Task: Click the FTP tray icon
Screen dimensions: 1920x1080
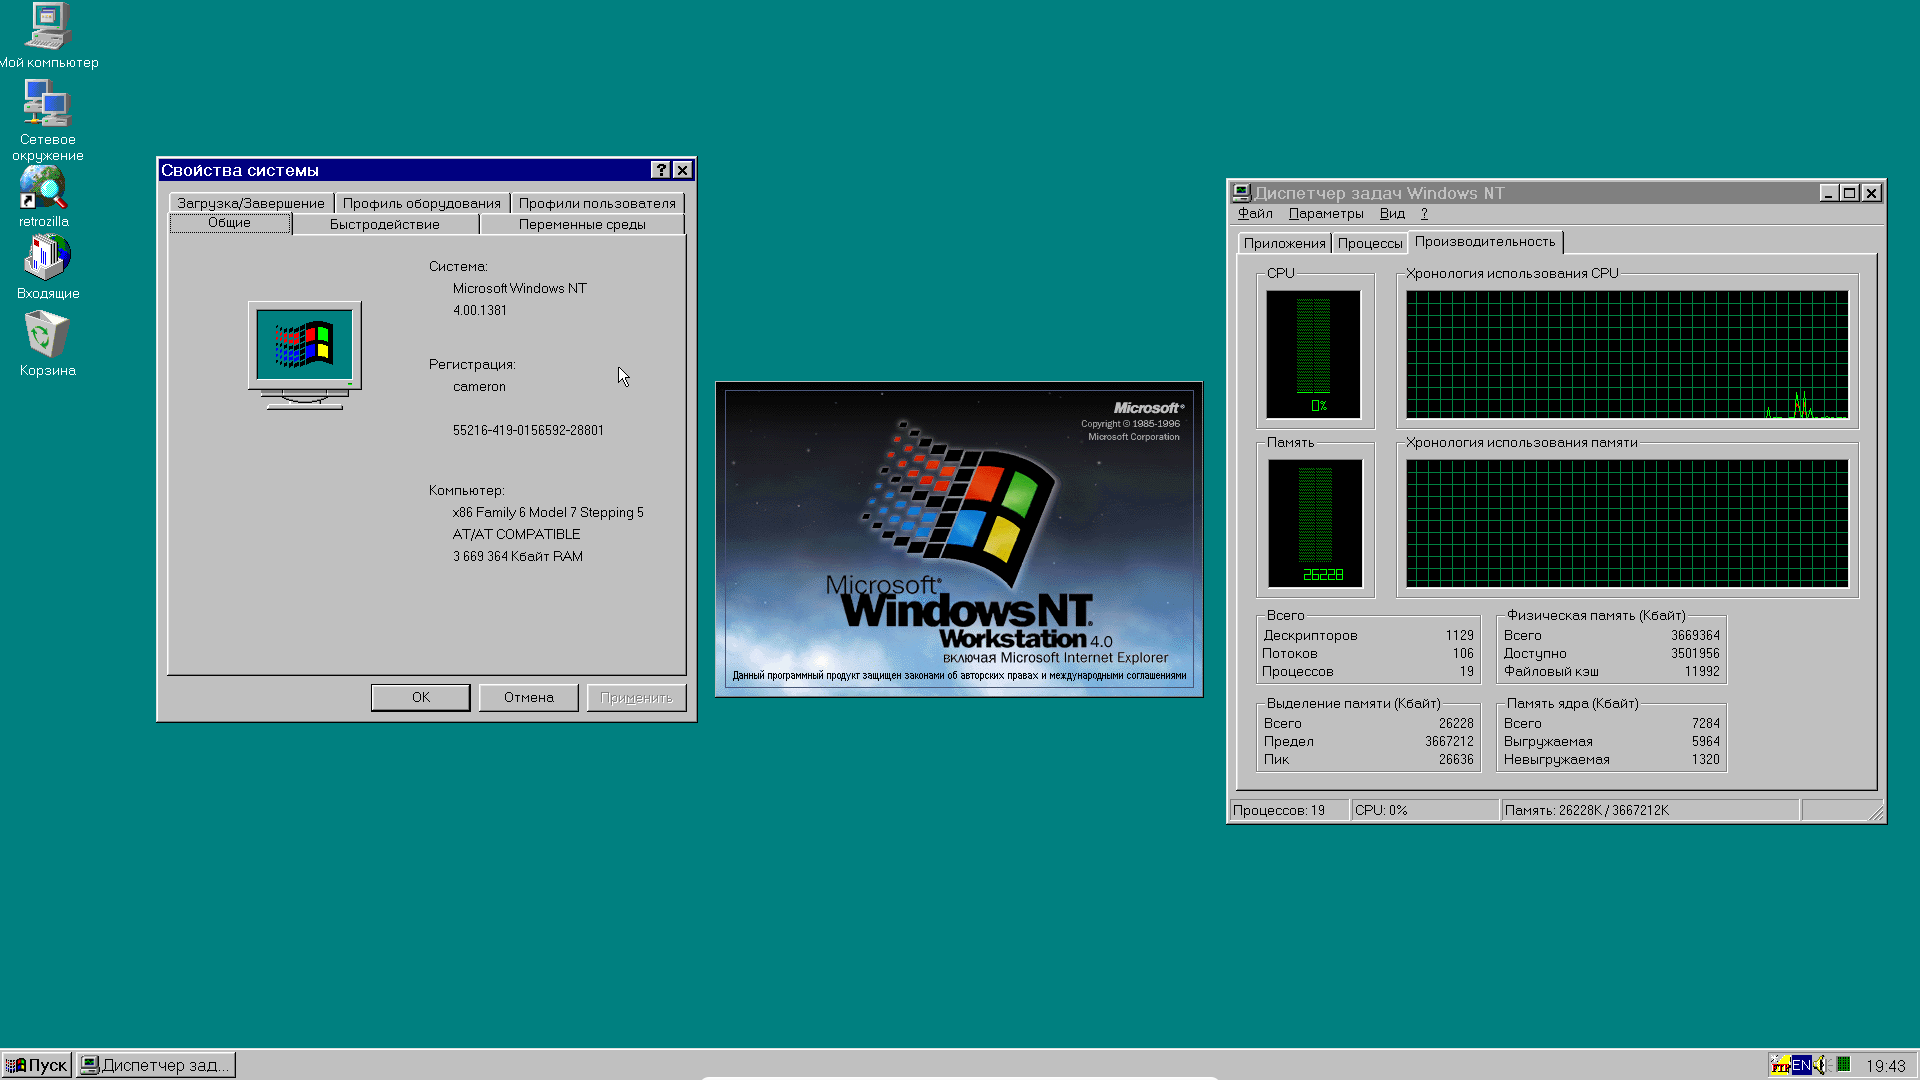Action: point(1780,1065)
